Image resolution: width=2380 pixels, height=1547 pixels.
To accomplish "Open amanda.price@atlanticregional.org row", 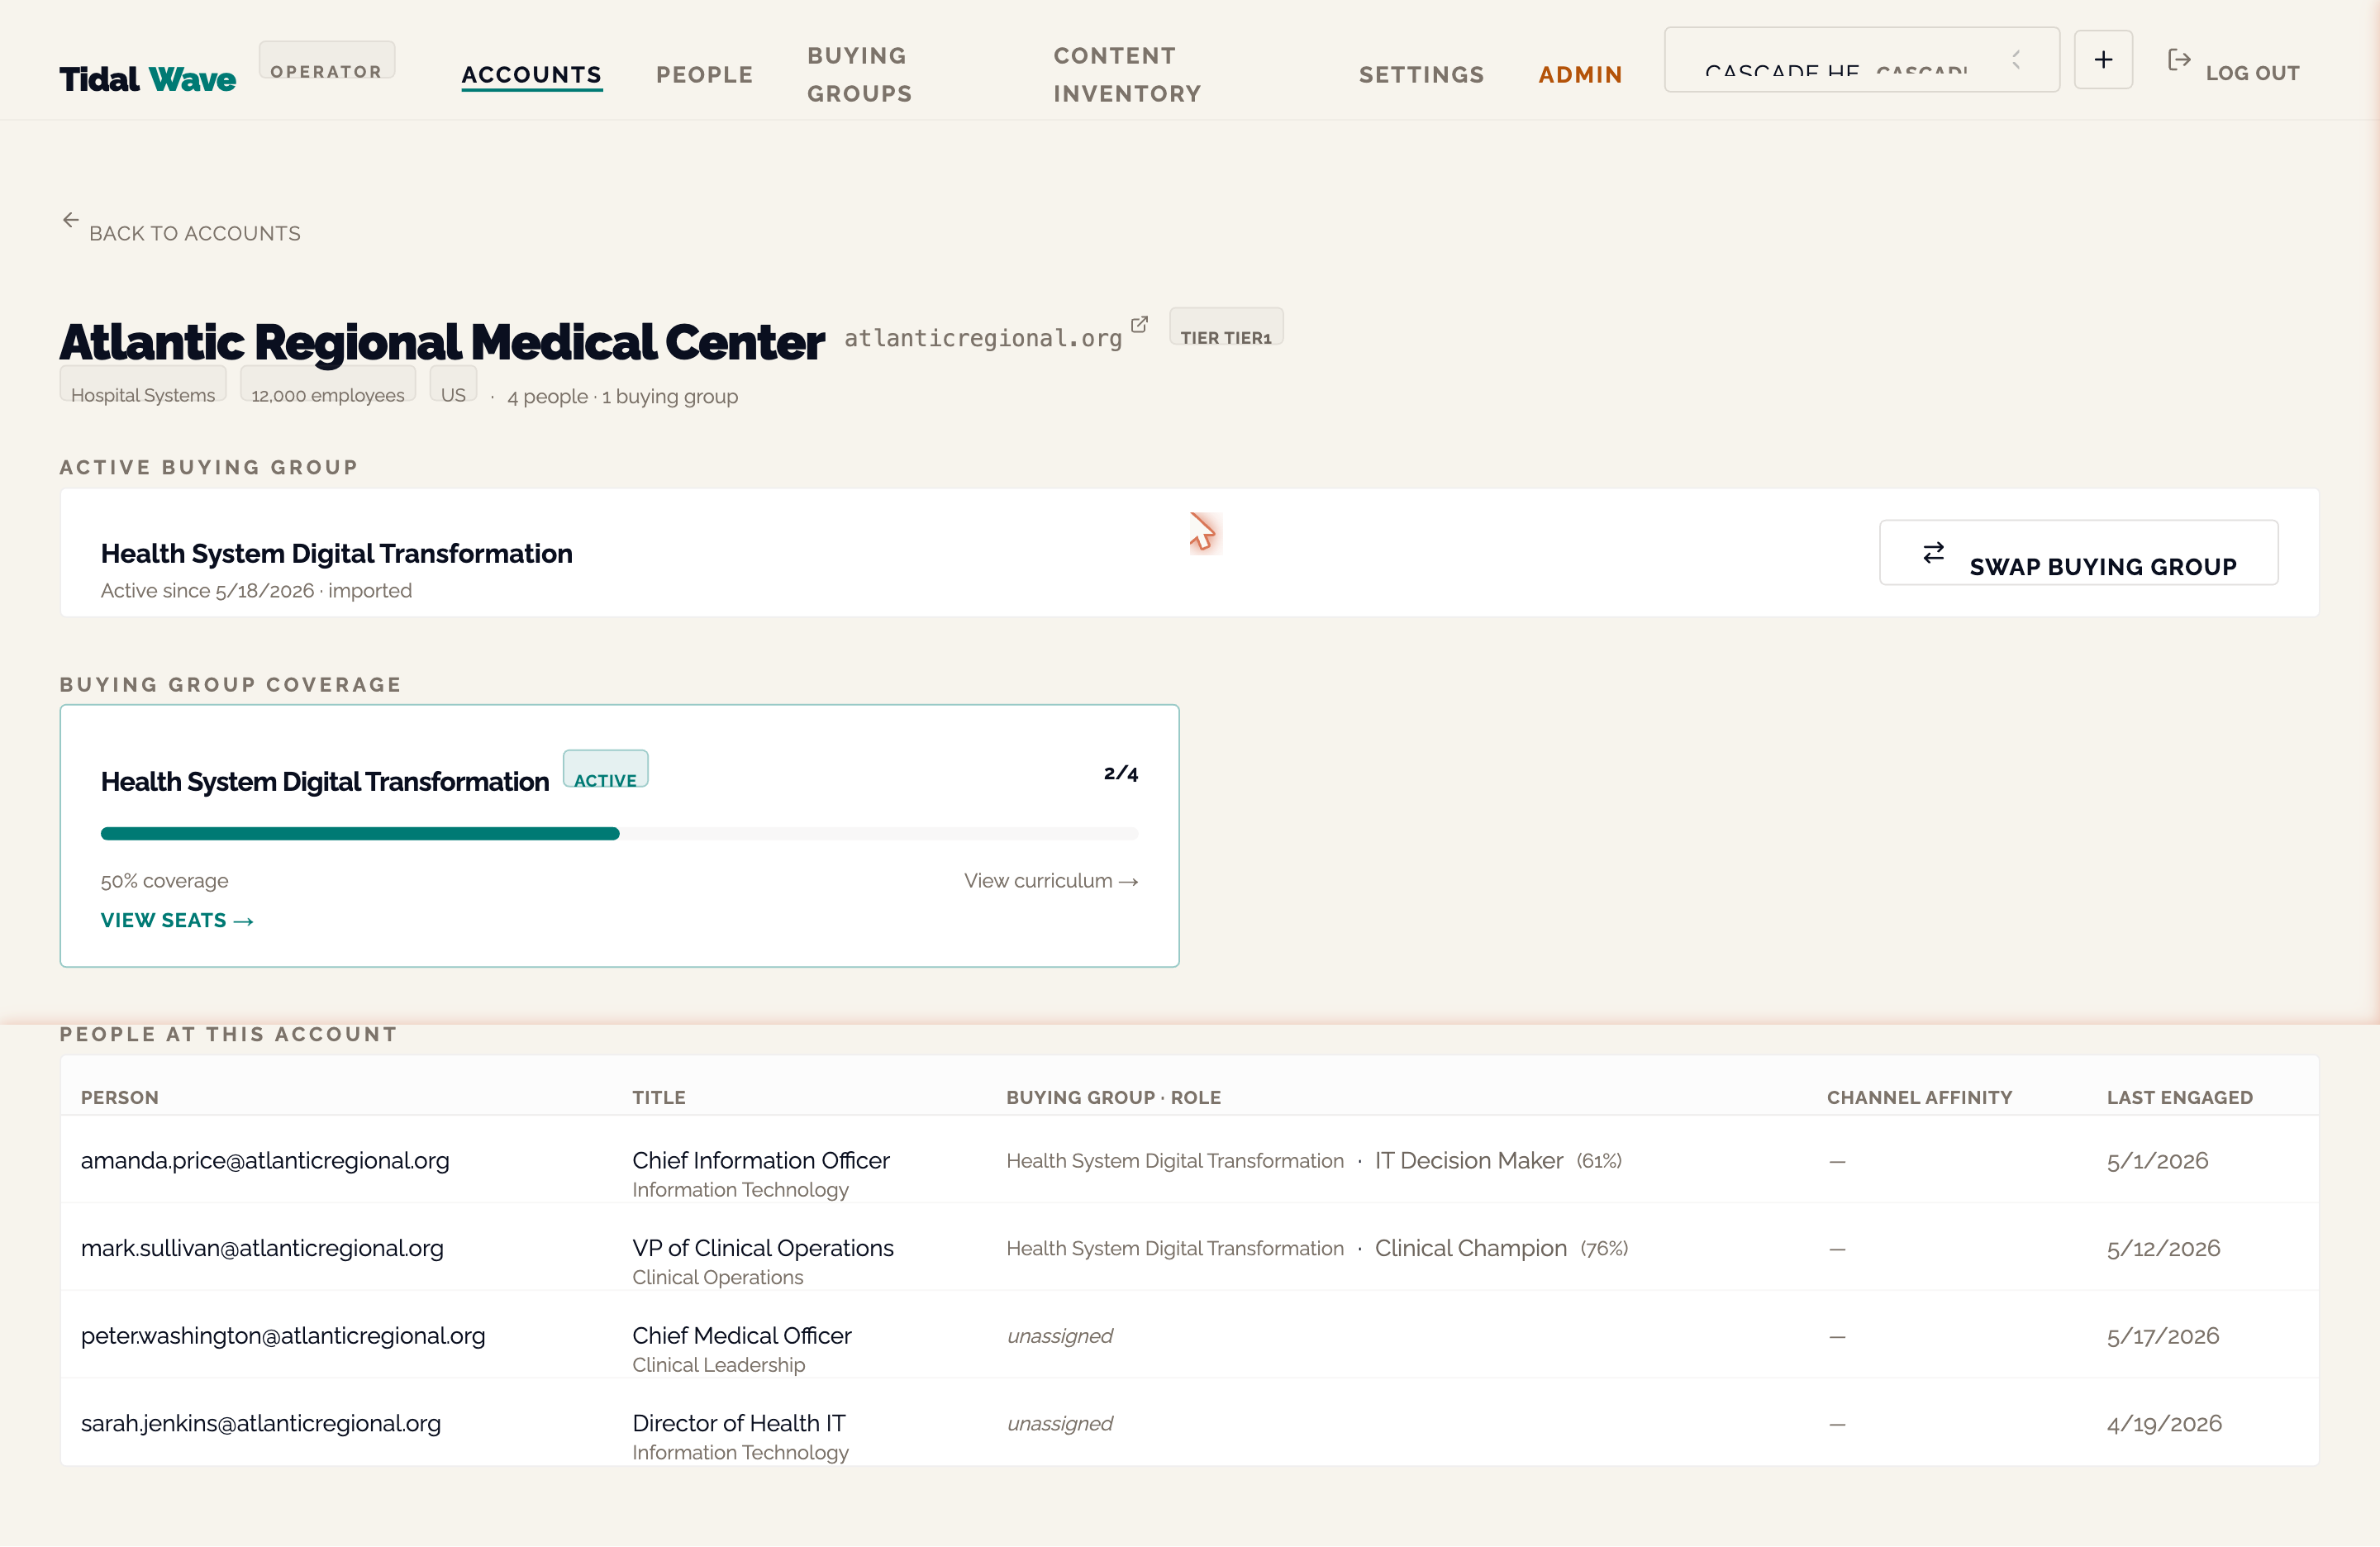I will (1189, 1160).
